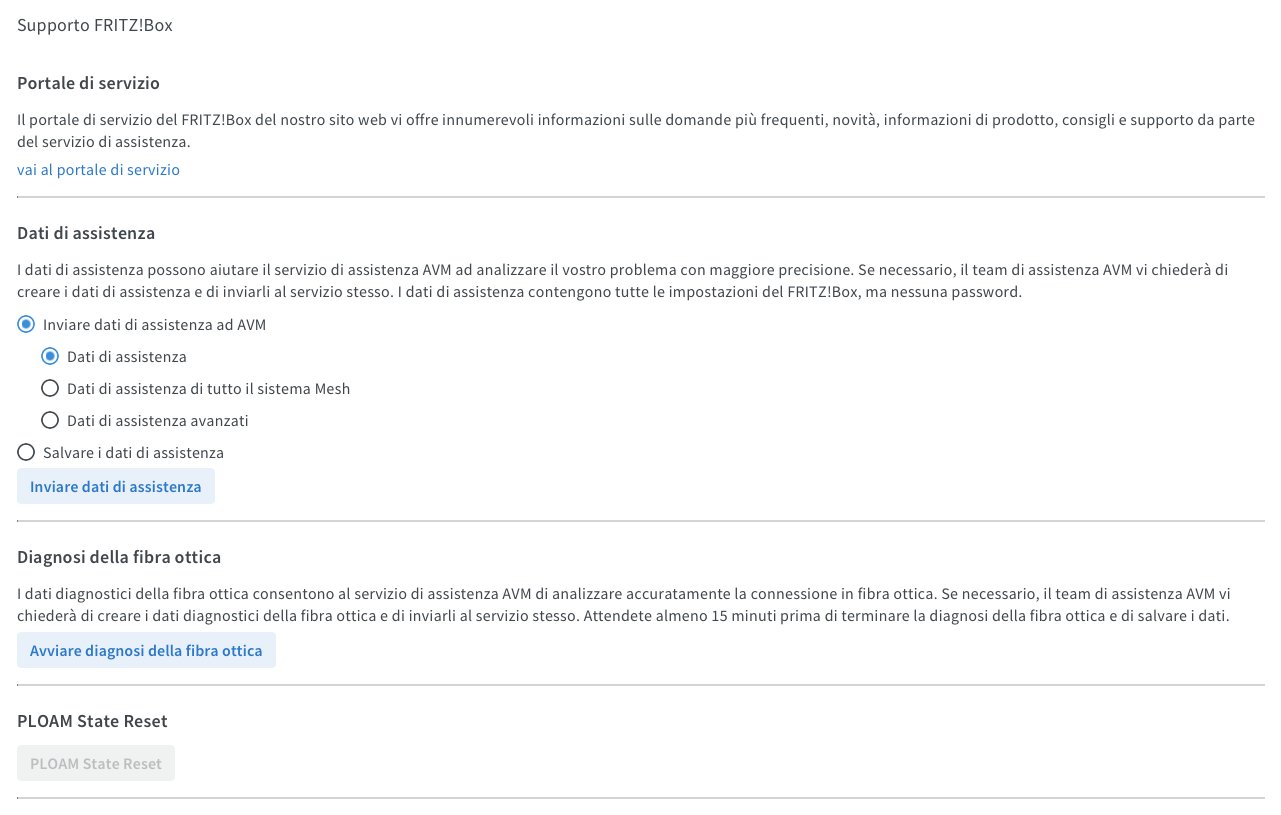This screenshot has height=815, width=1281.
Task: Click the greyed-out 'PLOAM State Reset' button
Action: click(x=96, y=764)
